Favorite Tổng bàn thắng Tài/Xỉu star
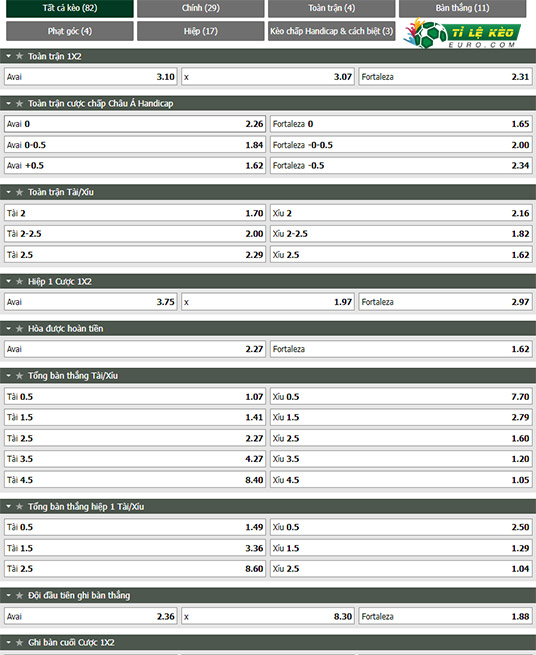Screen dimensions: 536x655 pos(19,376)
